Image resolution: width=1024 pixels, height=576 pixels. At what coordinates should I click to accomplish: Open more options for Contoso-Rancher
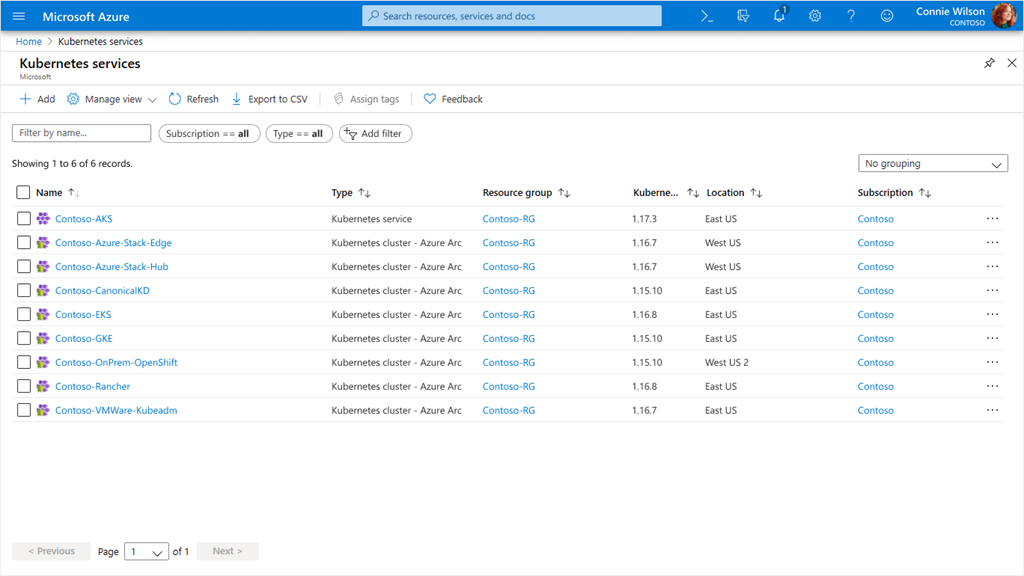pyautogui.click(x=993, y=385)
